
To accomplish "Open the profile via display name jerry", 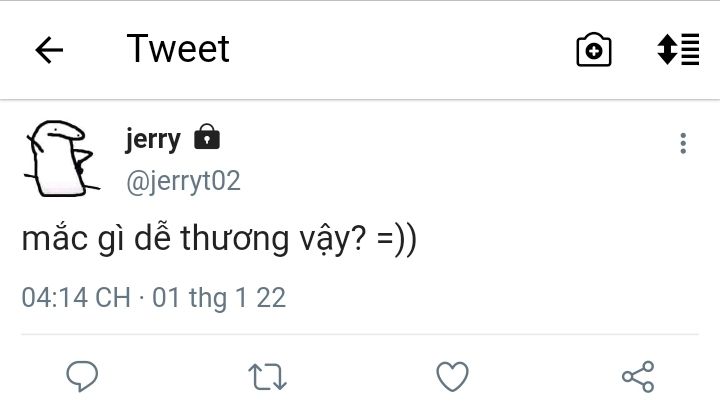I will click(152, 139).
